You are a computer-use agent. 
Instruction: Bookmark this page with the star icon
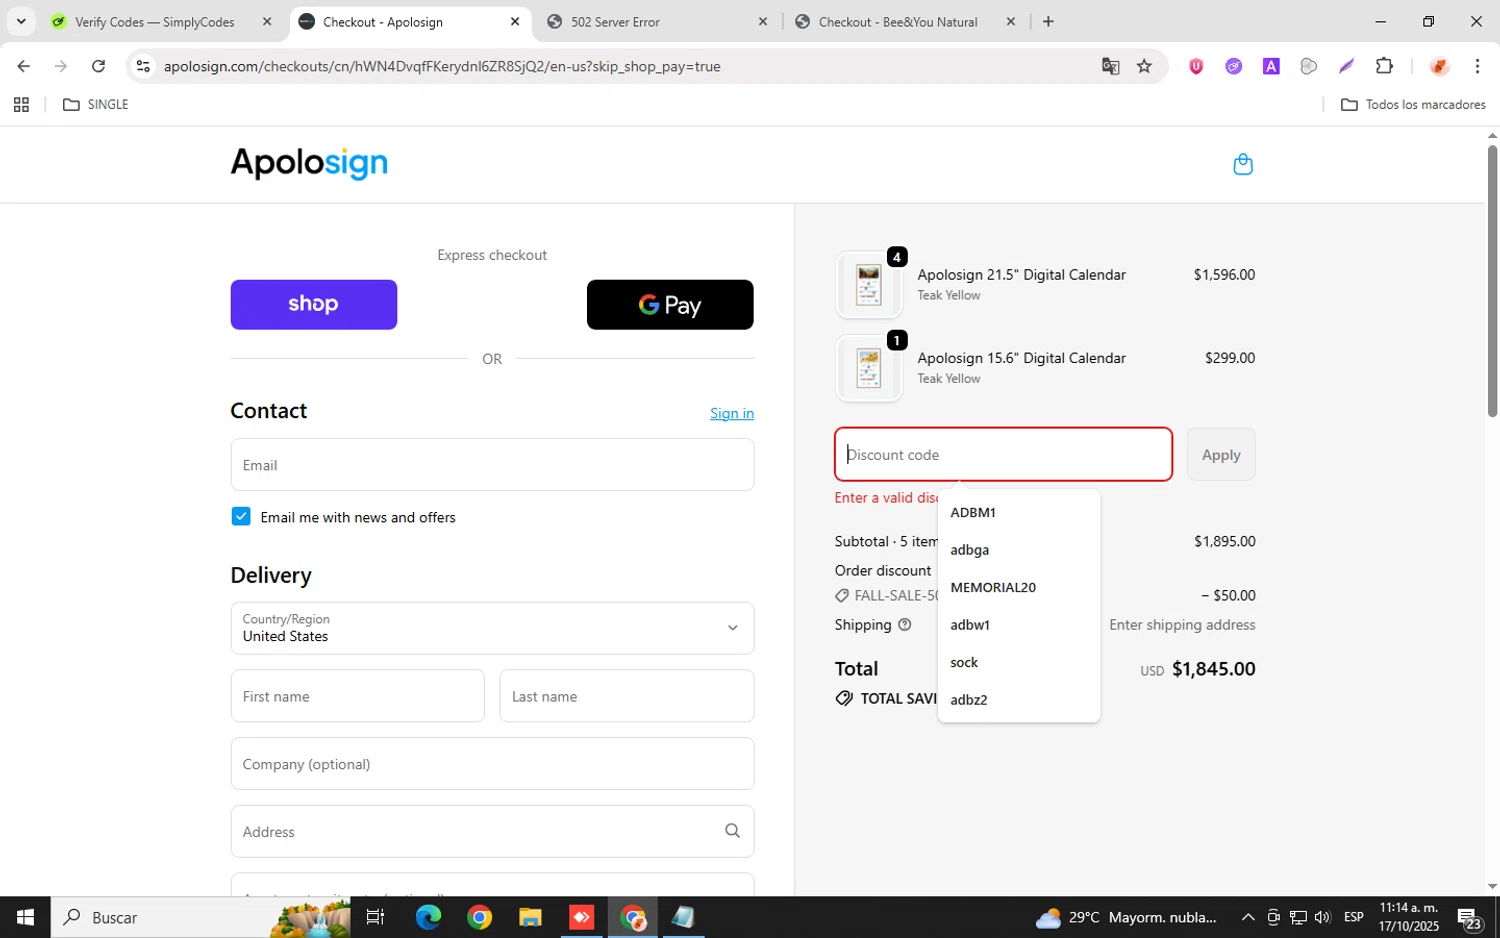point(1144,66)
